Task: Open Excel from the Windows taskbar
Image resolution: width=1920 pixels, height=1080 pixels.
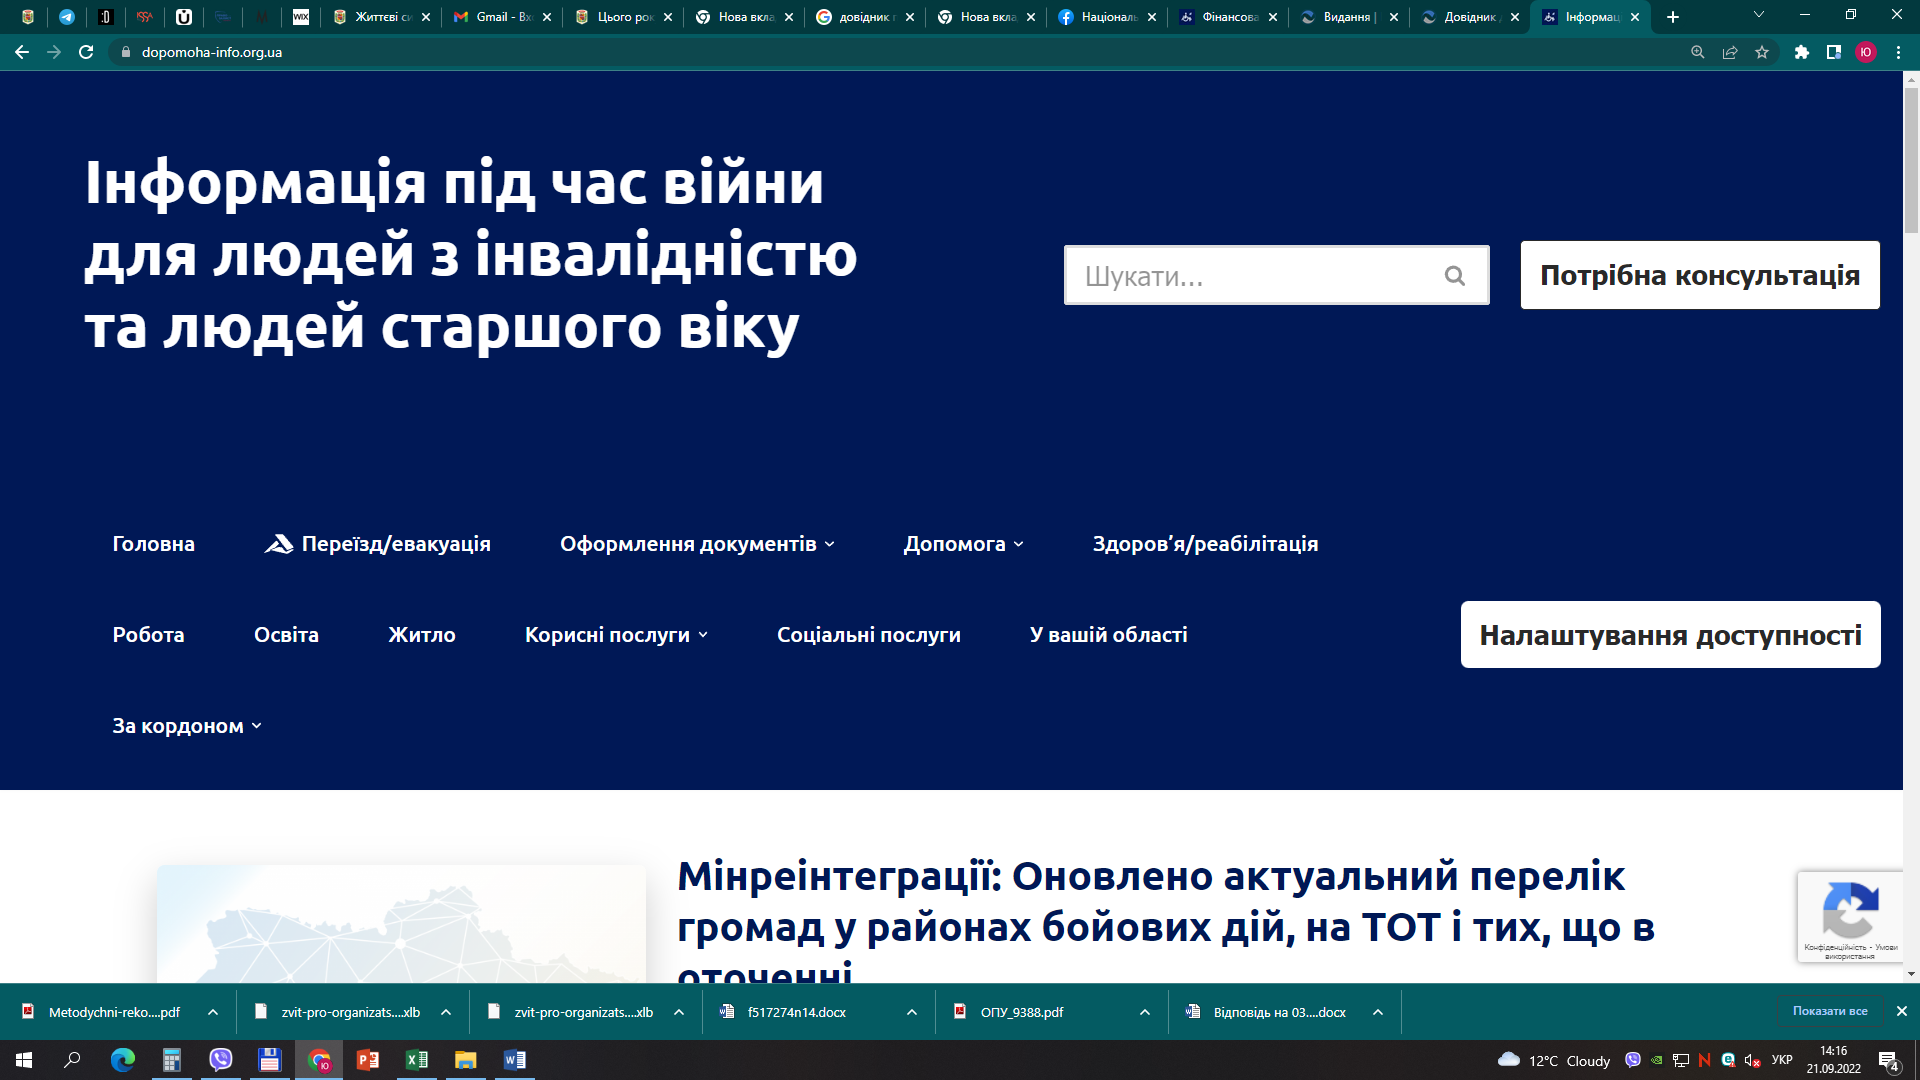Action: coord(416,1060)
